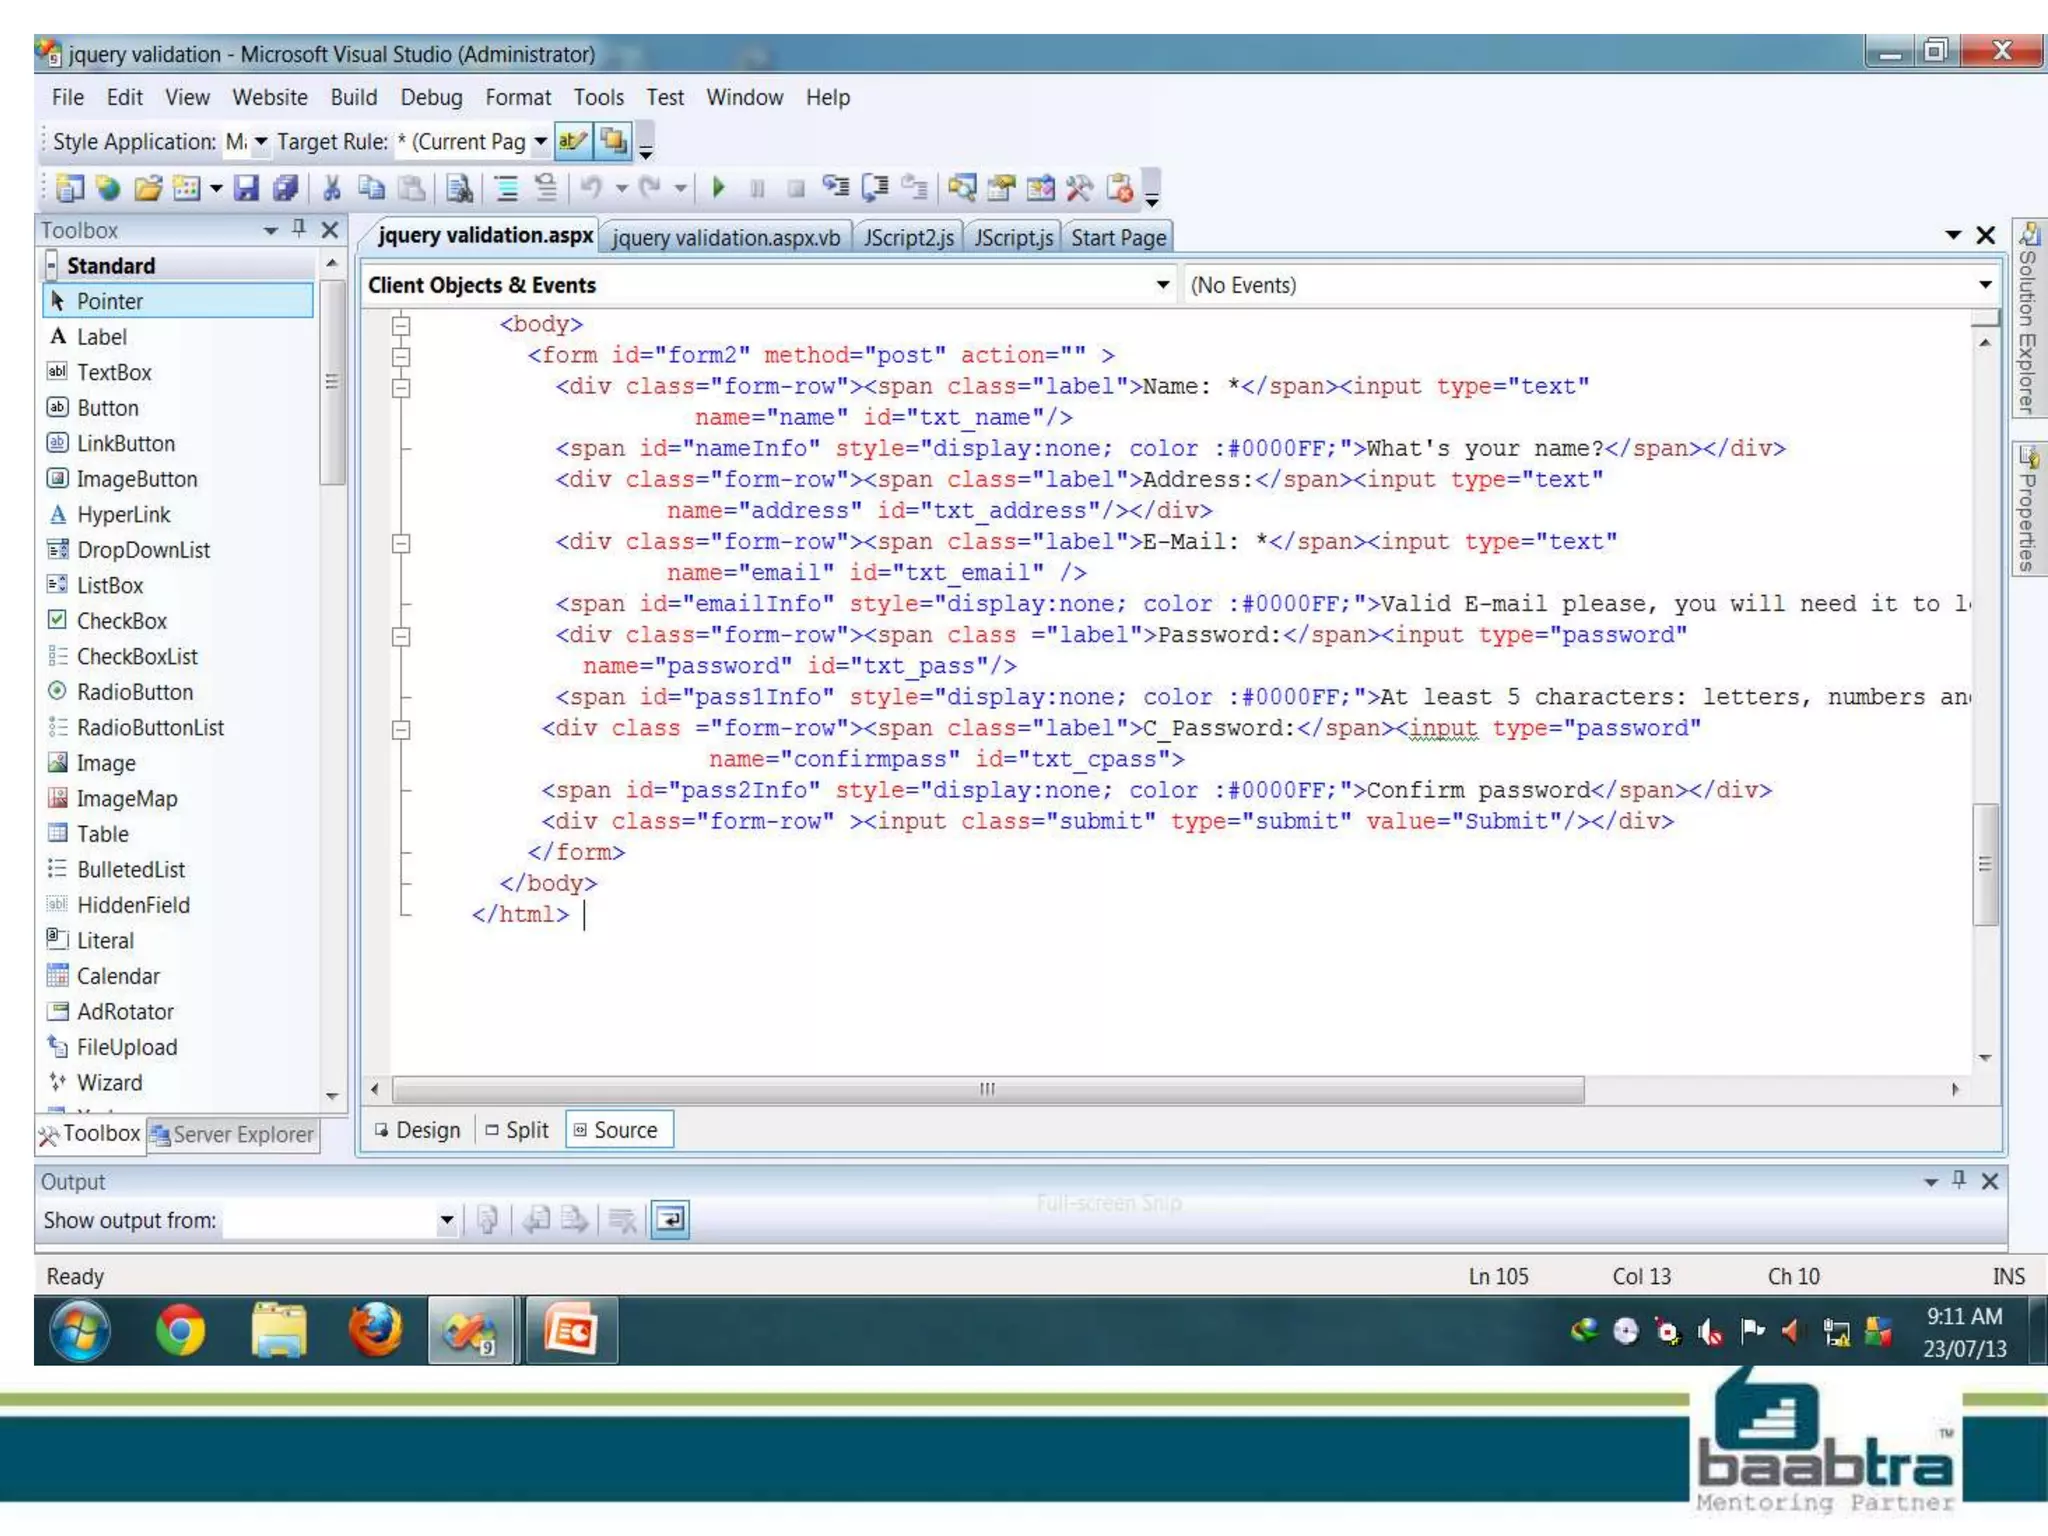
Task: Click the Save file toolbar icon
Action: [x=246, y=188]
